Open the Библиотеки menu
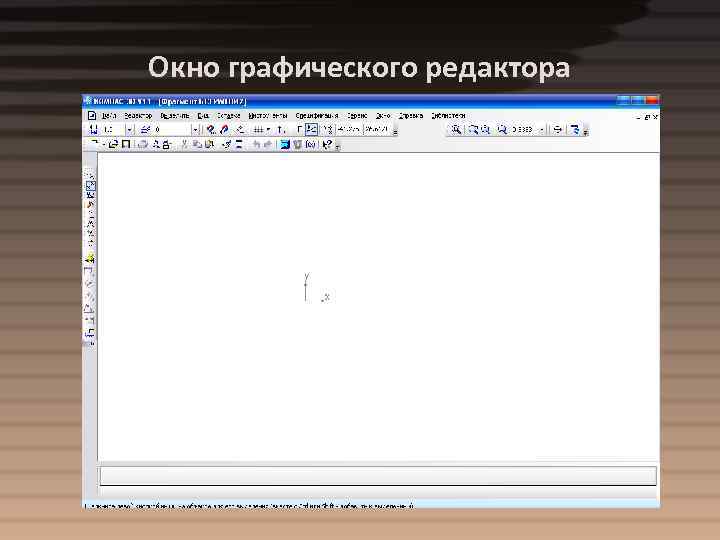The image size is (720, 540). (x=448, y=116)
